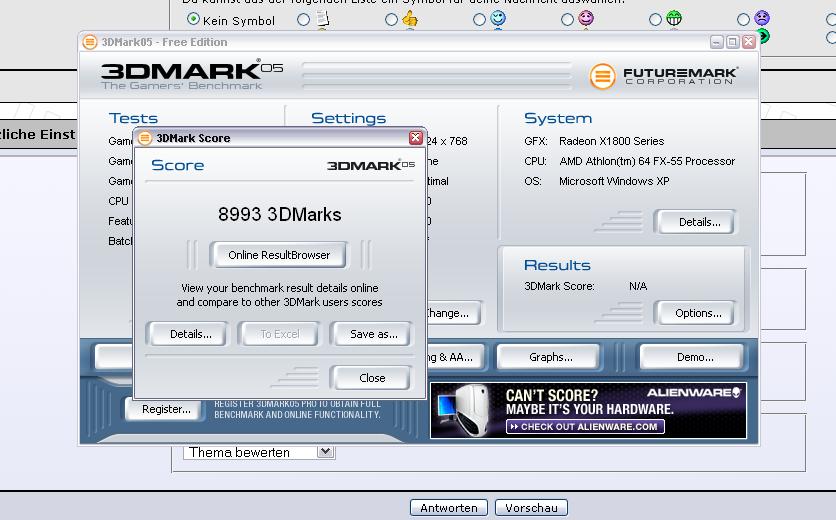Click the Vorschau button on forum page
The image size is (836, 520).
pyautogui.click(x=531, y=508)
